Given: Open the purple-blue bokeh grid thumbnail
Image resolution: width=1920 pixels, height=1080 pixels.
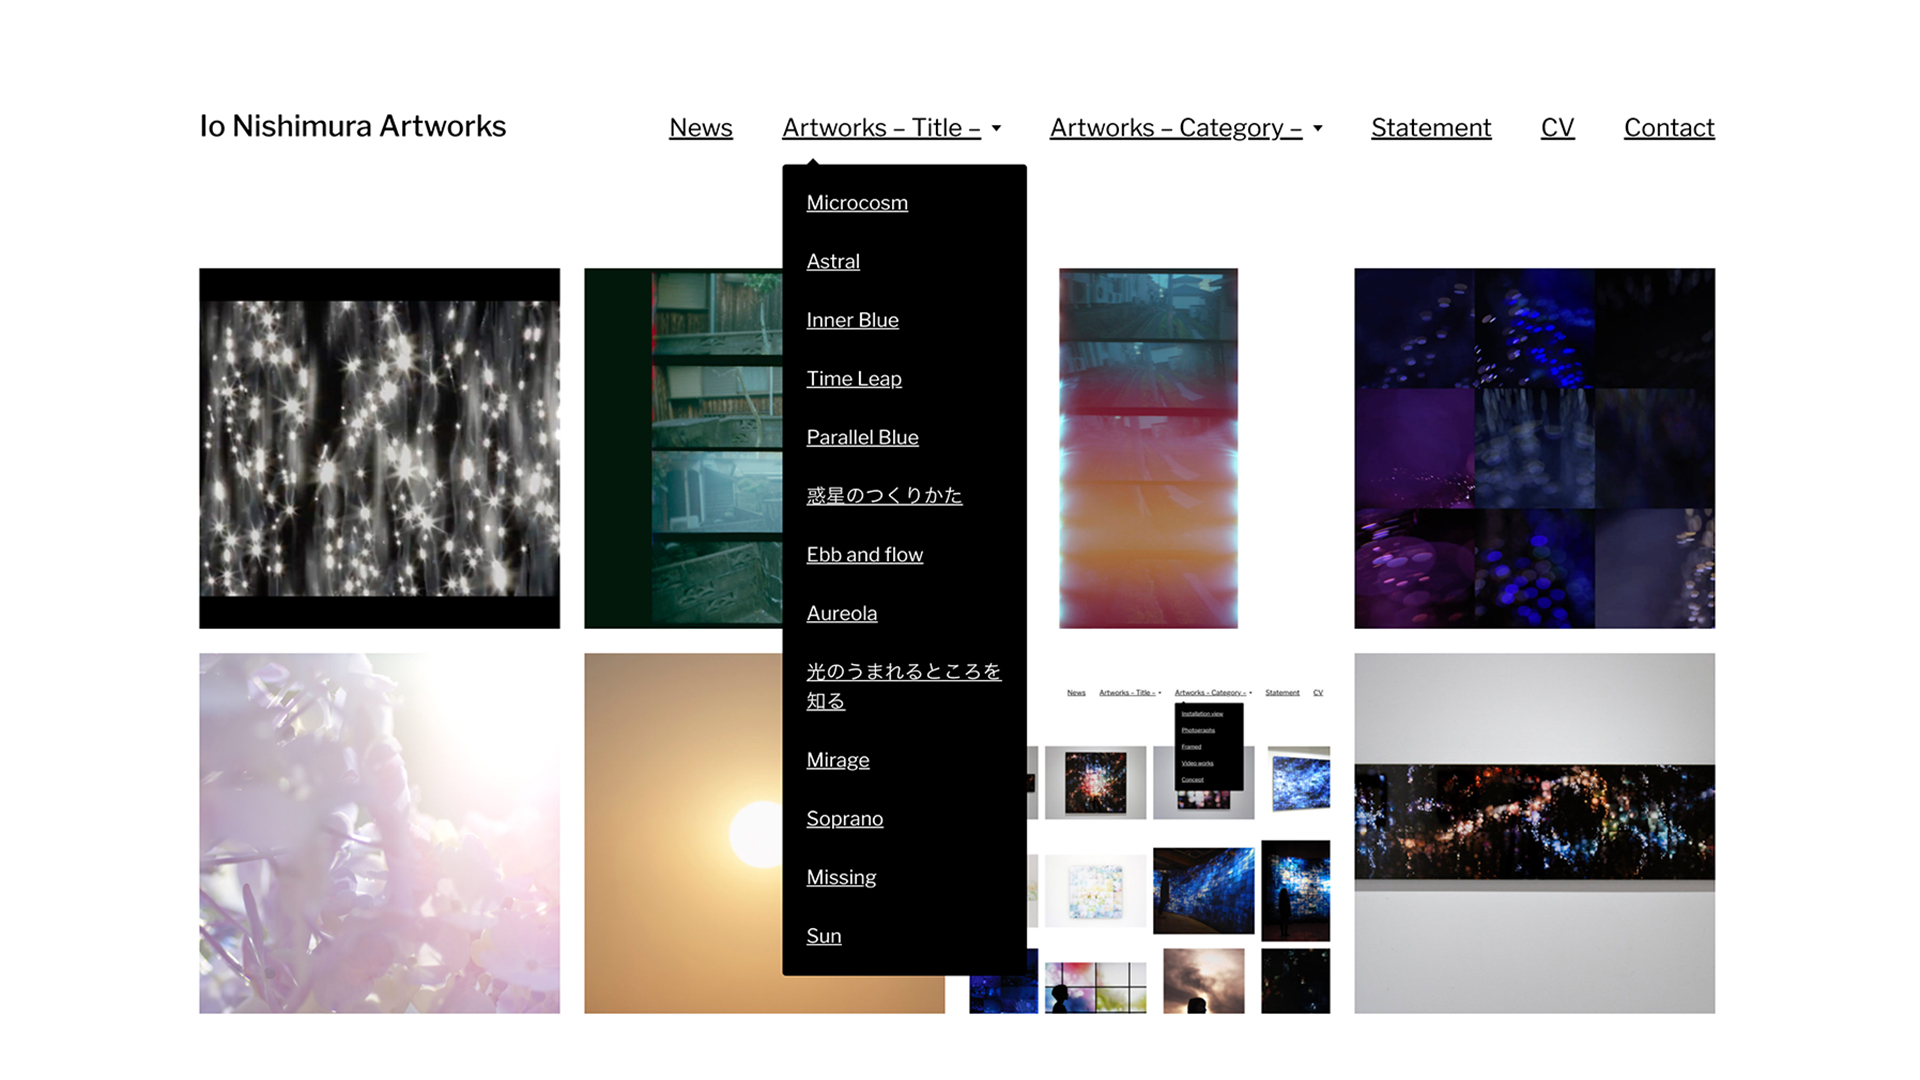Looking at the screenshot, I should click(1534, 448).
